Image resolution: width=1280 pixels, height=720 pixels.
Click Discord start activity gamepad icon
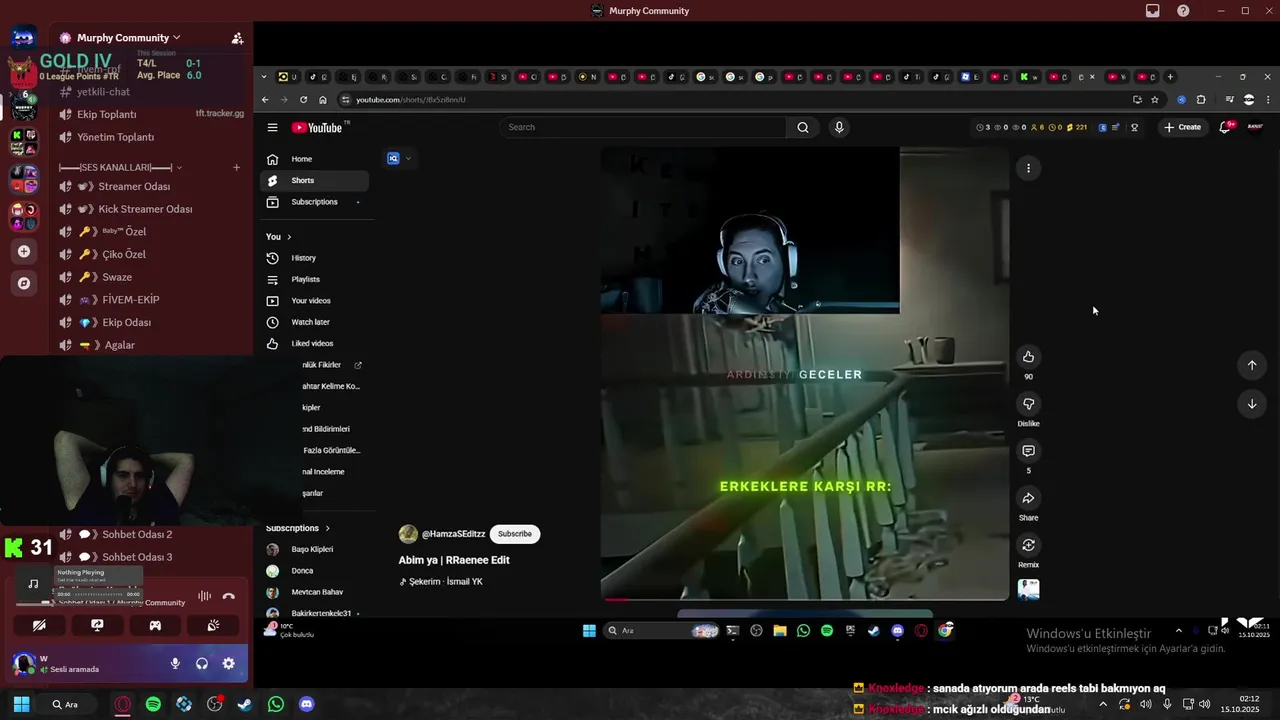(155, 625)
